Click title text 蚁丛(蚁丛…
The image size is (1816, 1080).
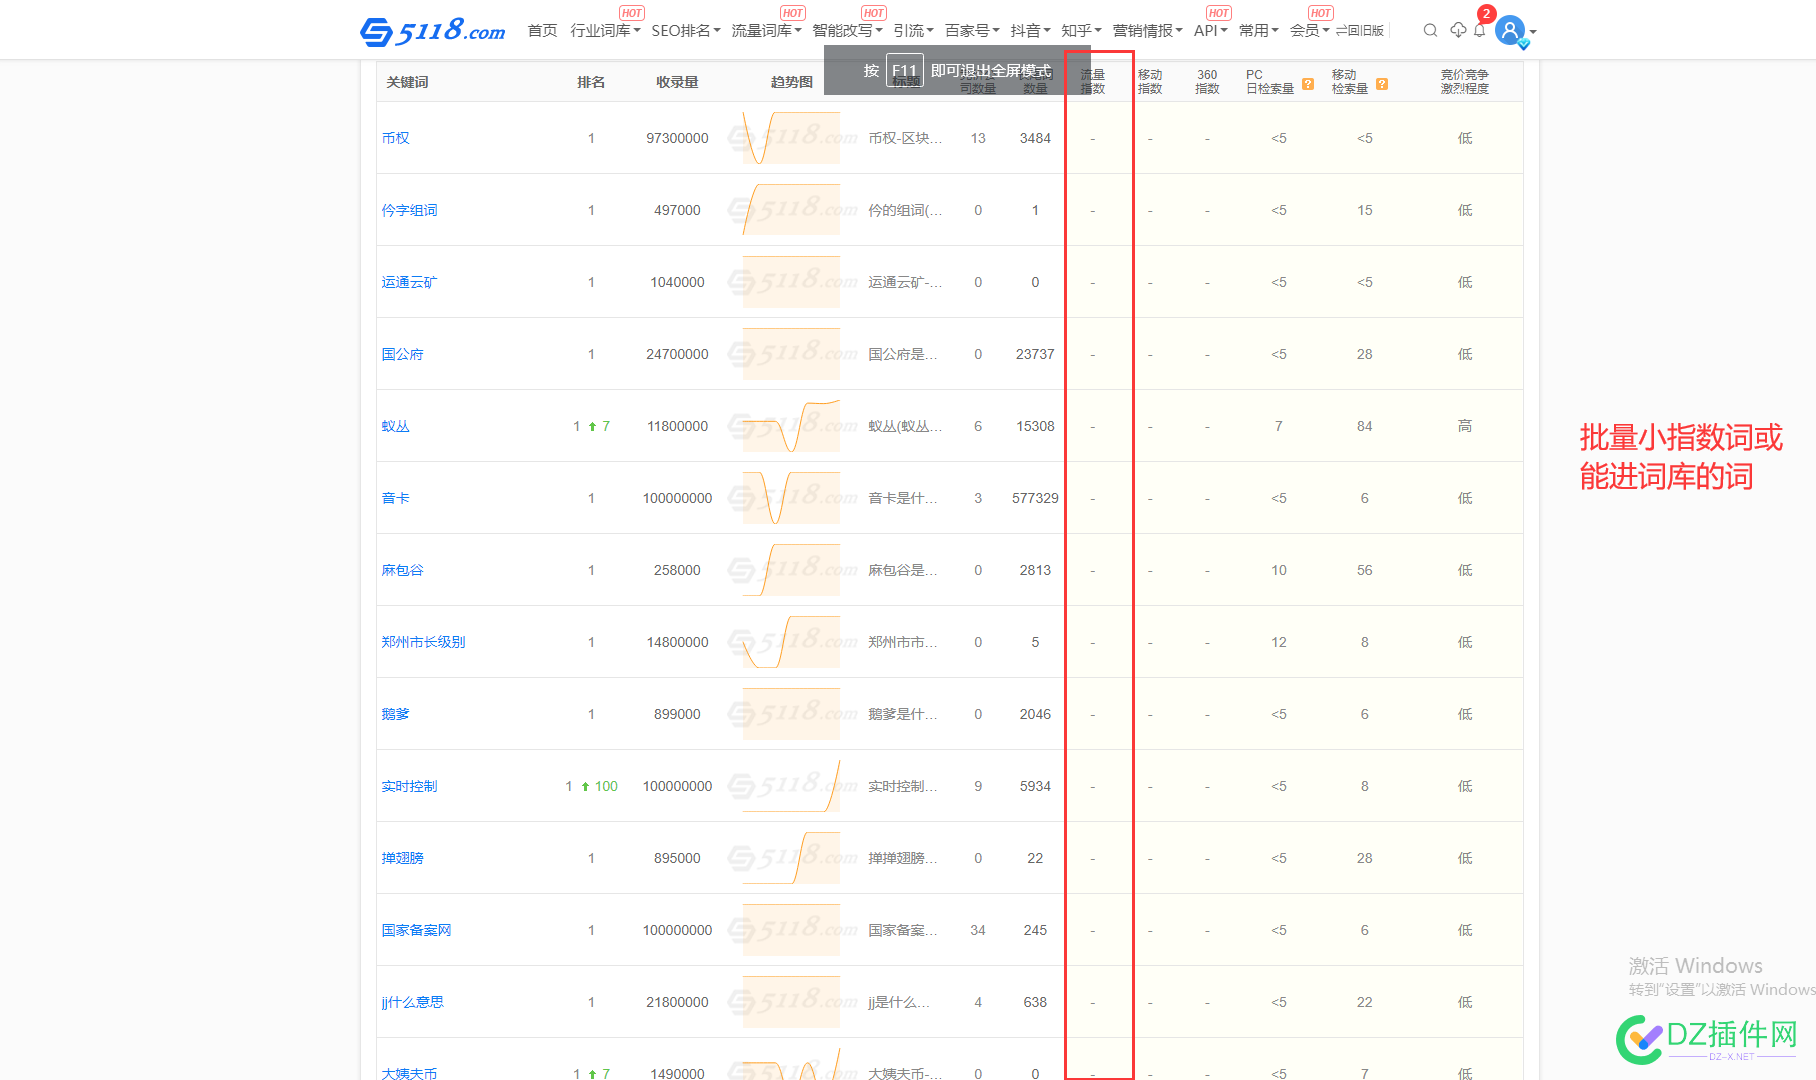(905, 426)
